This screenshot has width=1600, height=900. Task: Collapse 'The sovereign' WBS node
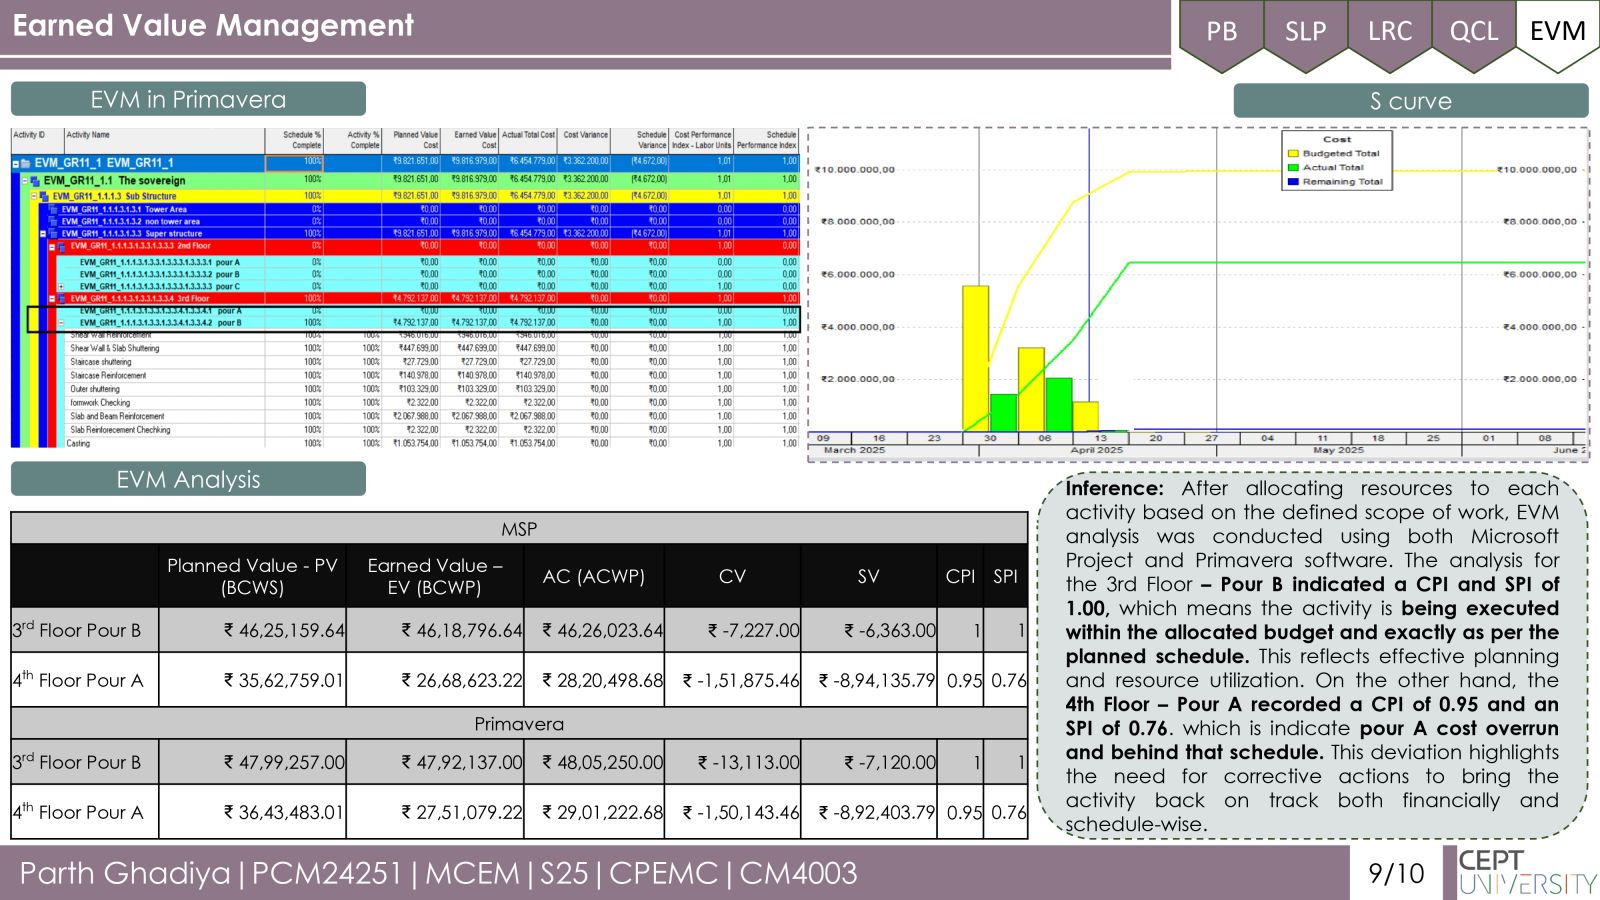tap(25, 181)
